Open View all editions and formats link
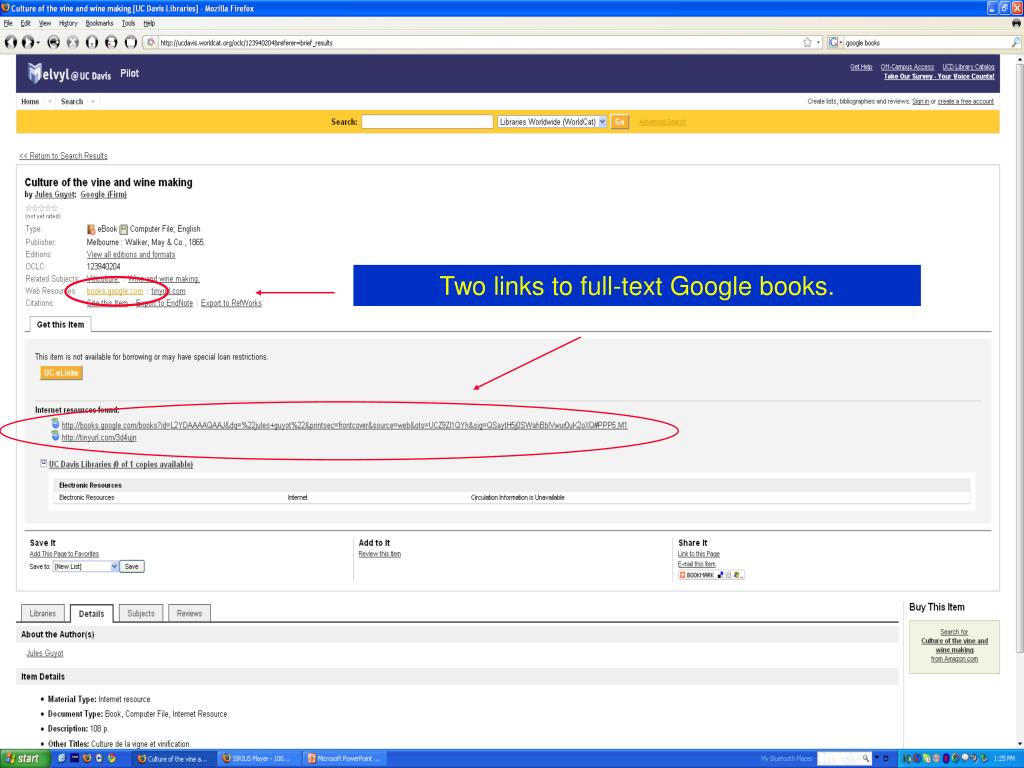The image size is (1024, 768). (131, 255)
